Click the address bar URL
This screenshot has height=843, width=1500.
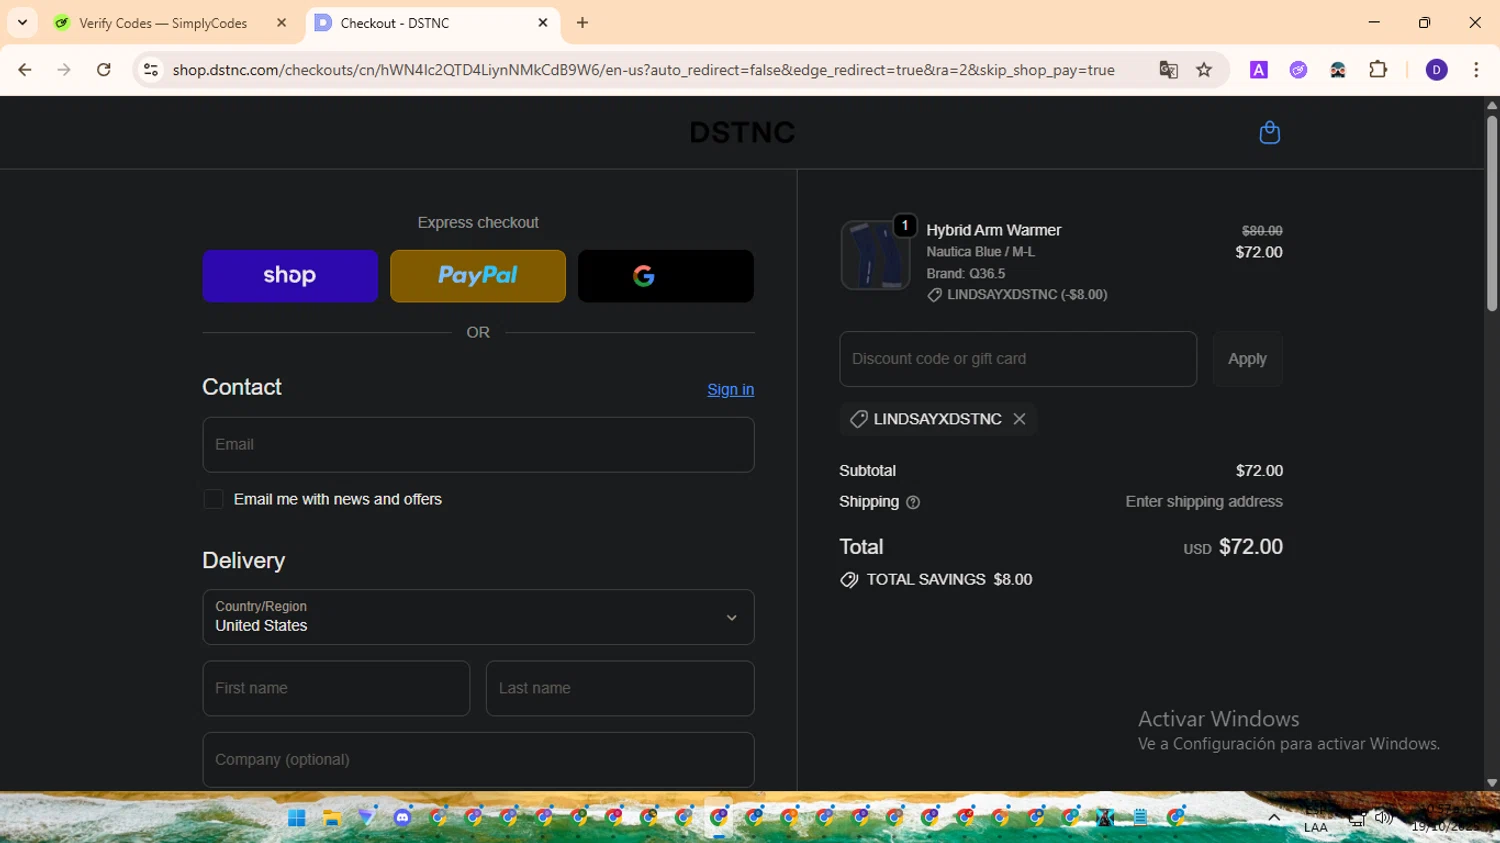(x=643, y=70)
